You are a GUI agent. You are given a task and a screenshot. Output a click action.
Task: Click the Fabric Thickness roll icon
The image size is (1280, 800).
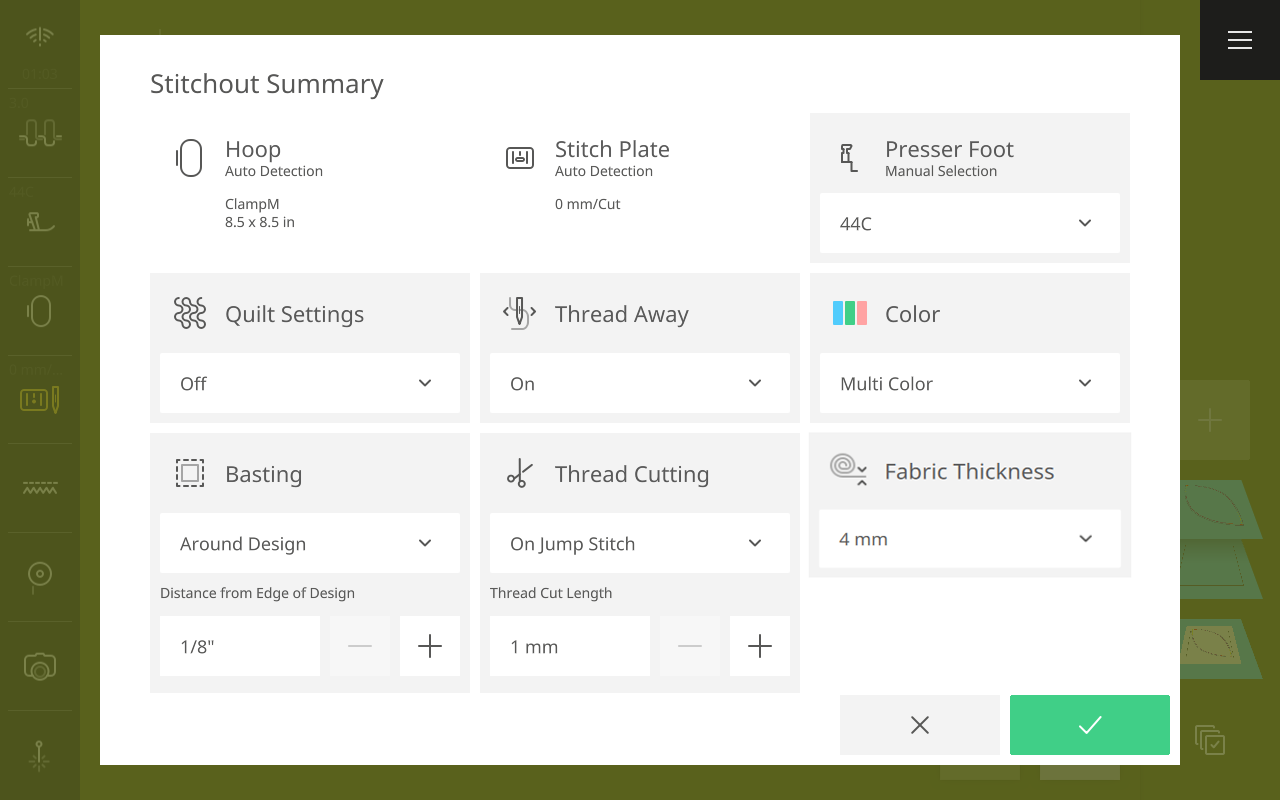[x=849, y=469]
